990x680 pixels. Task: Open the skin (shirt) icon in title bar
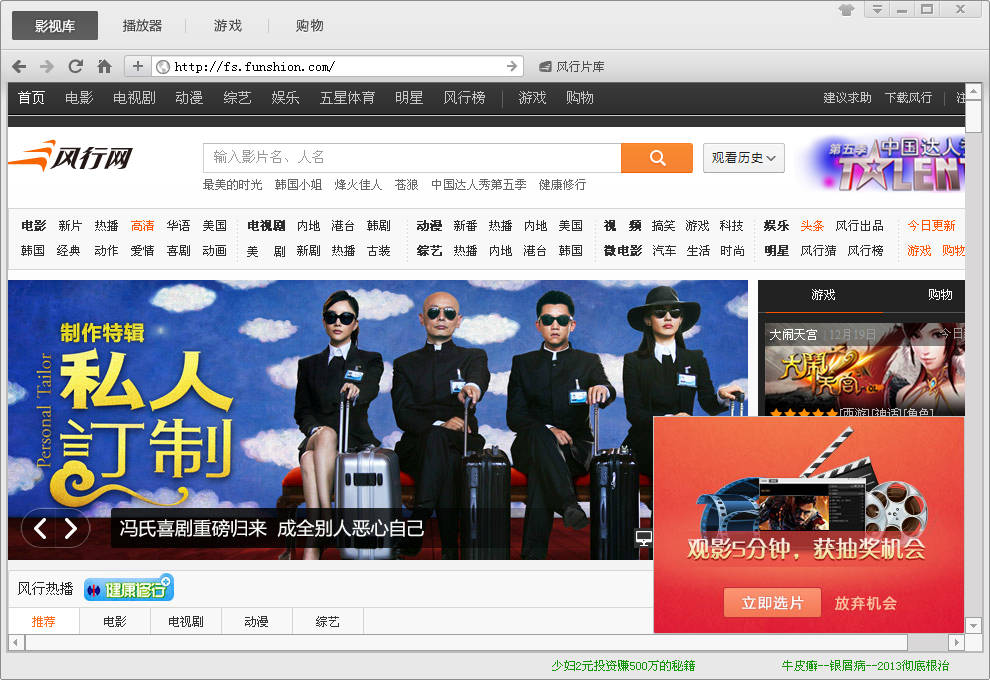846,10
